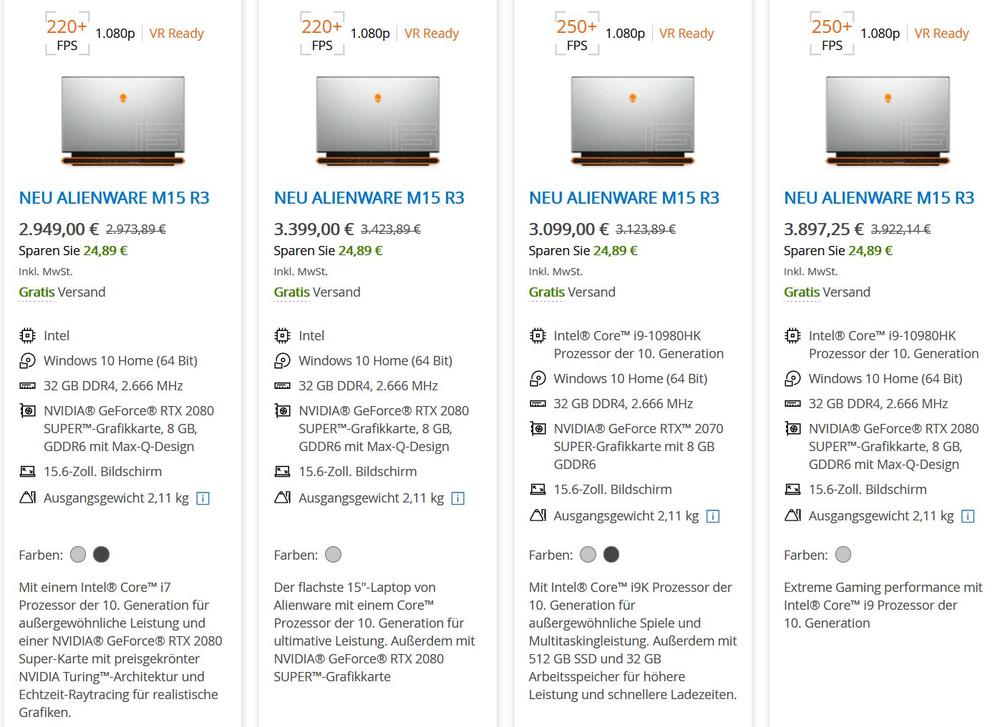Select the light silver swatch in the first card
Screen dimensions: 1000x727
click(79, 555)
